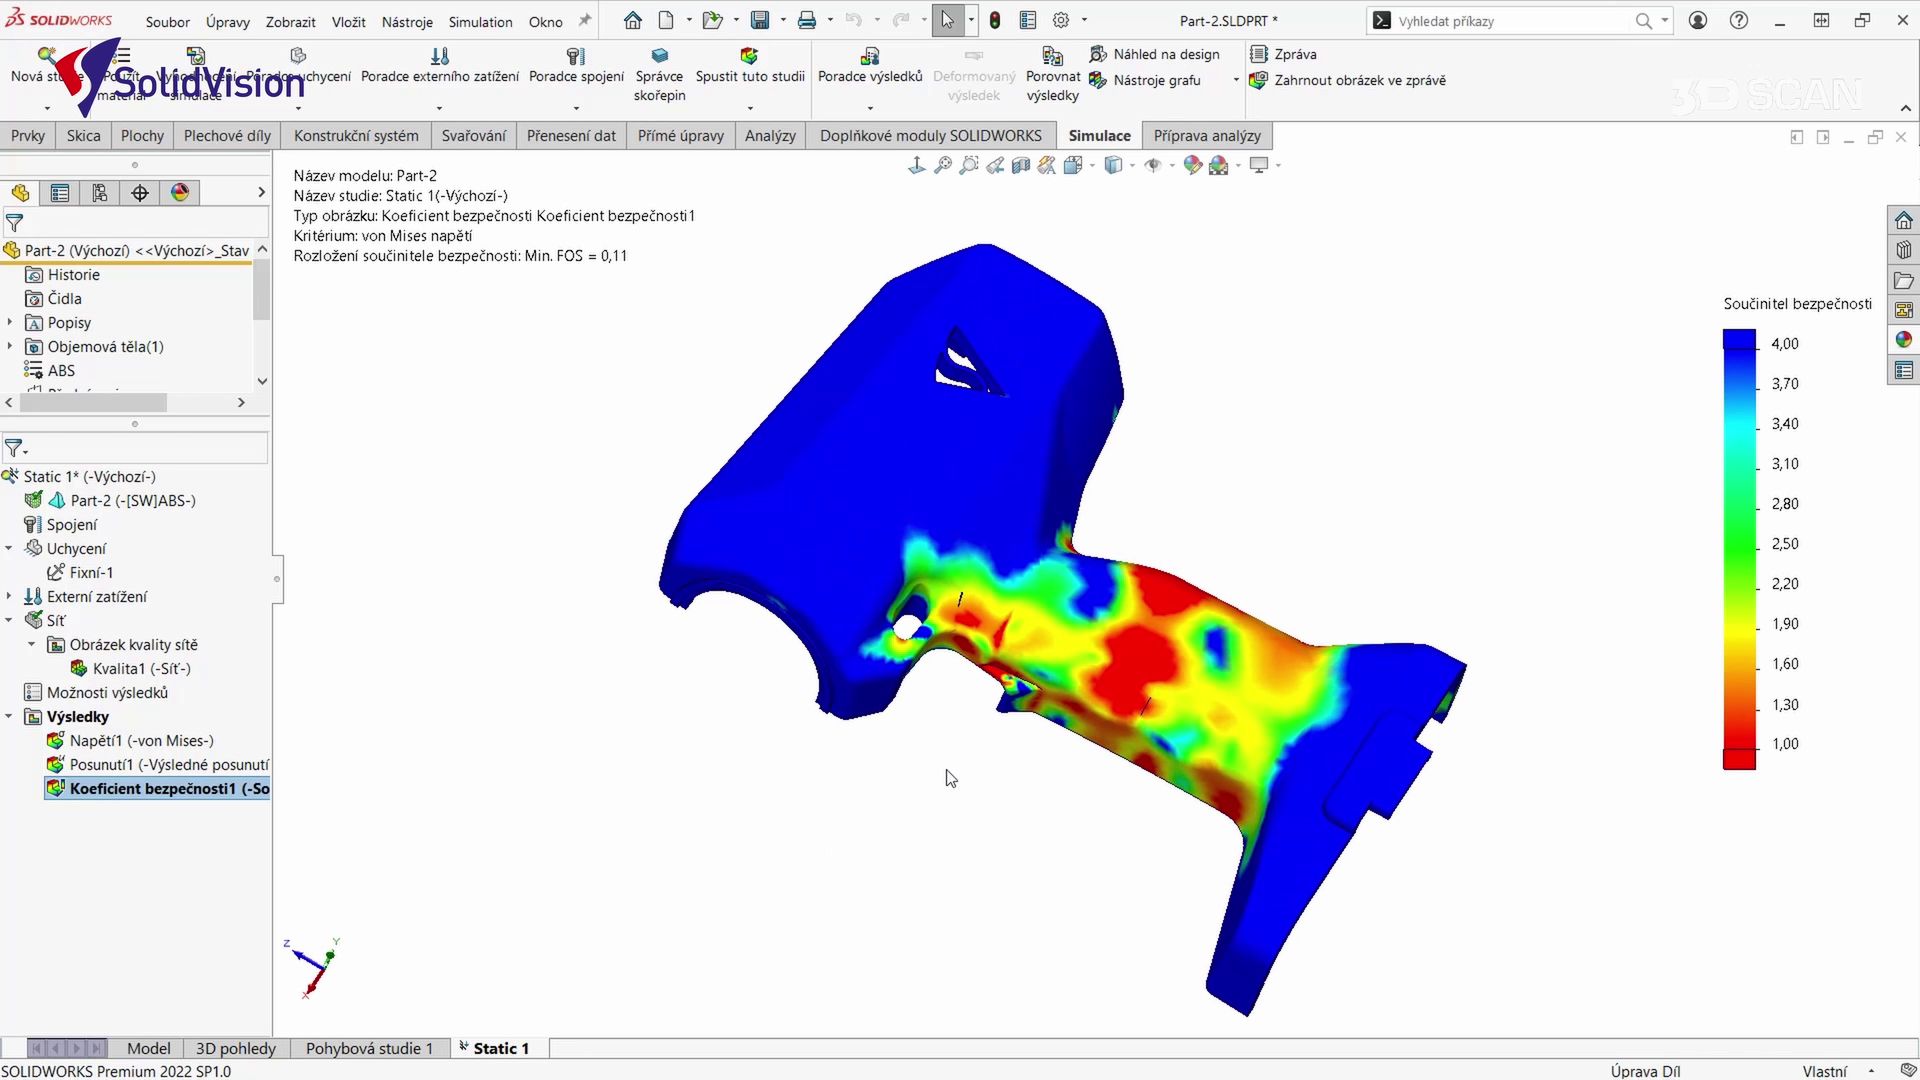This screenshot has height=1080, width=1920.
Task: Activate the Section View icon
Action: [1021, 166]
